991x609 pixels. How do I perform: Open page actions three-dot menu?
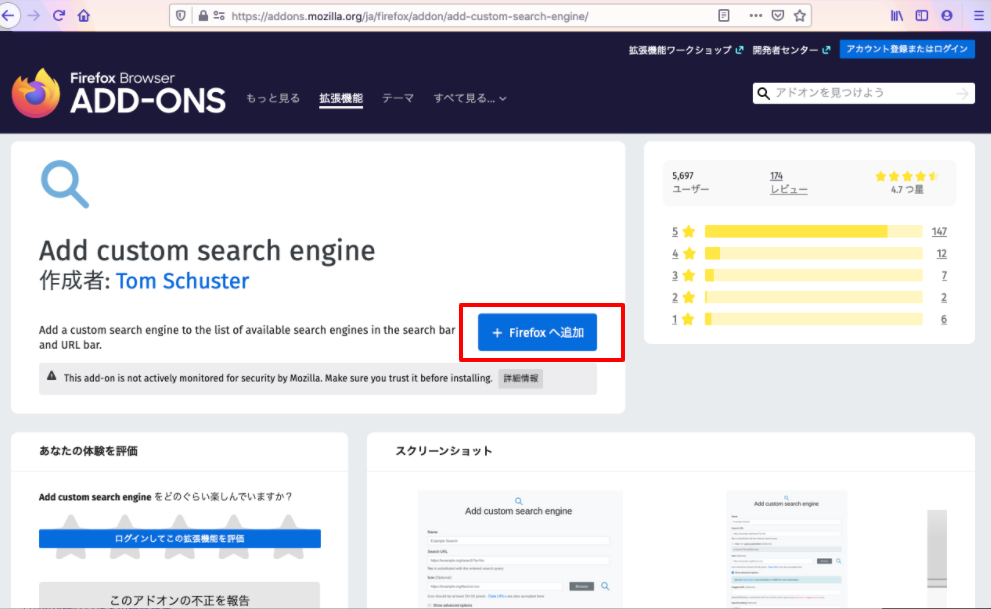[x=755, y=16]
